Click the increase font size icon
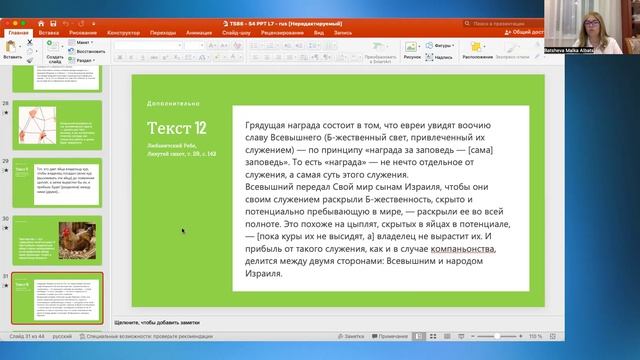Image resolution: width=640 pixels, height=360 pixels. click(212, 46)
